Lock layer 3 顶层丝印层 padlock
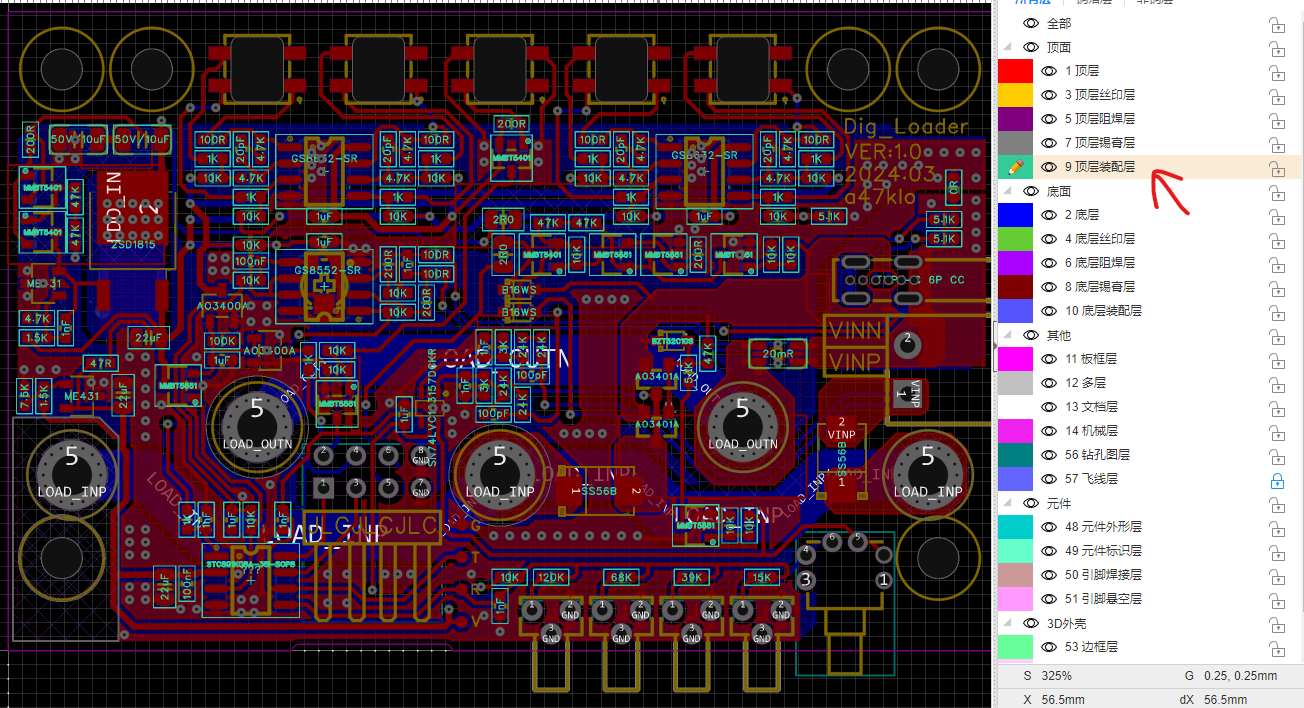1304x708 pixels. (x=1276, y=96)
